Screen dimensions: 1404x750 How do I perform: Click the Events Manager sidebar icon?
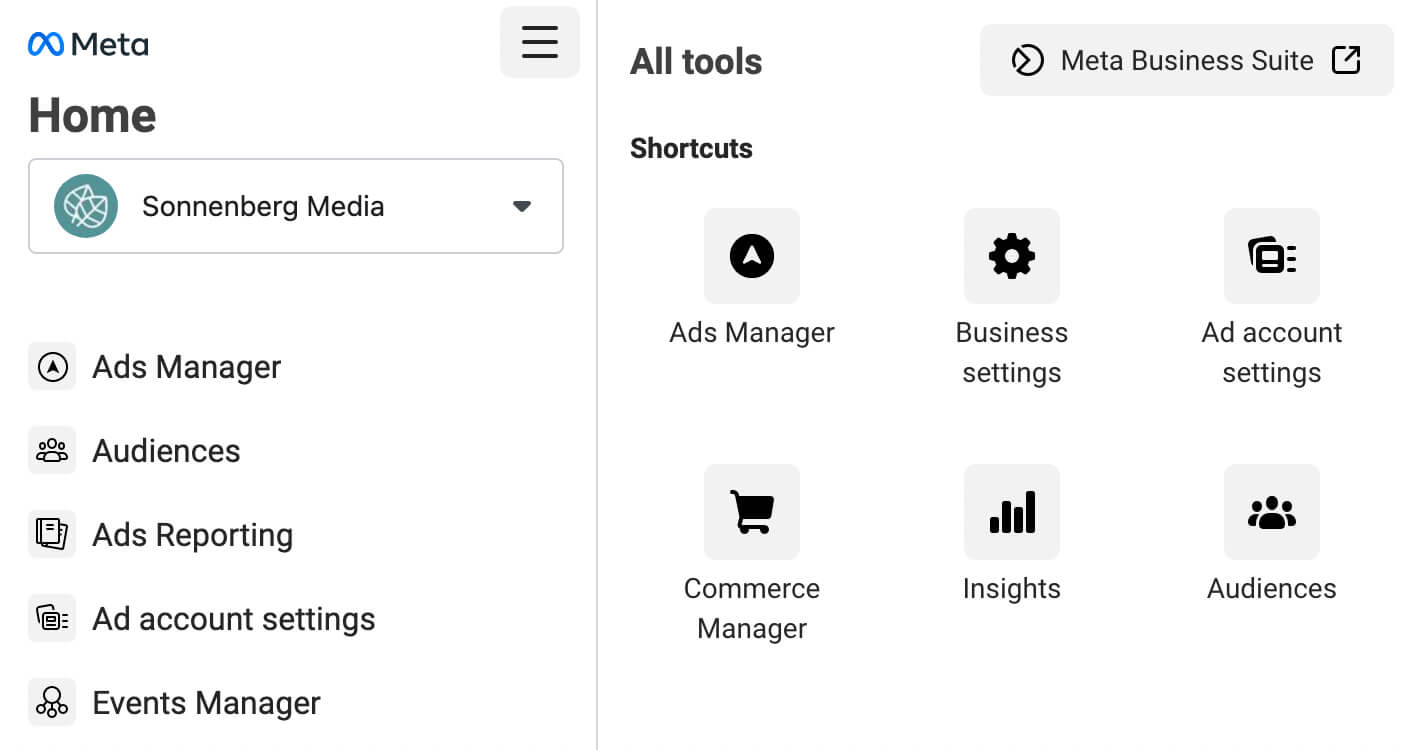click(x=52, y=703)
